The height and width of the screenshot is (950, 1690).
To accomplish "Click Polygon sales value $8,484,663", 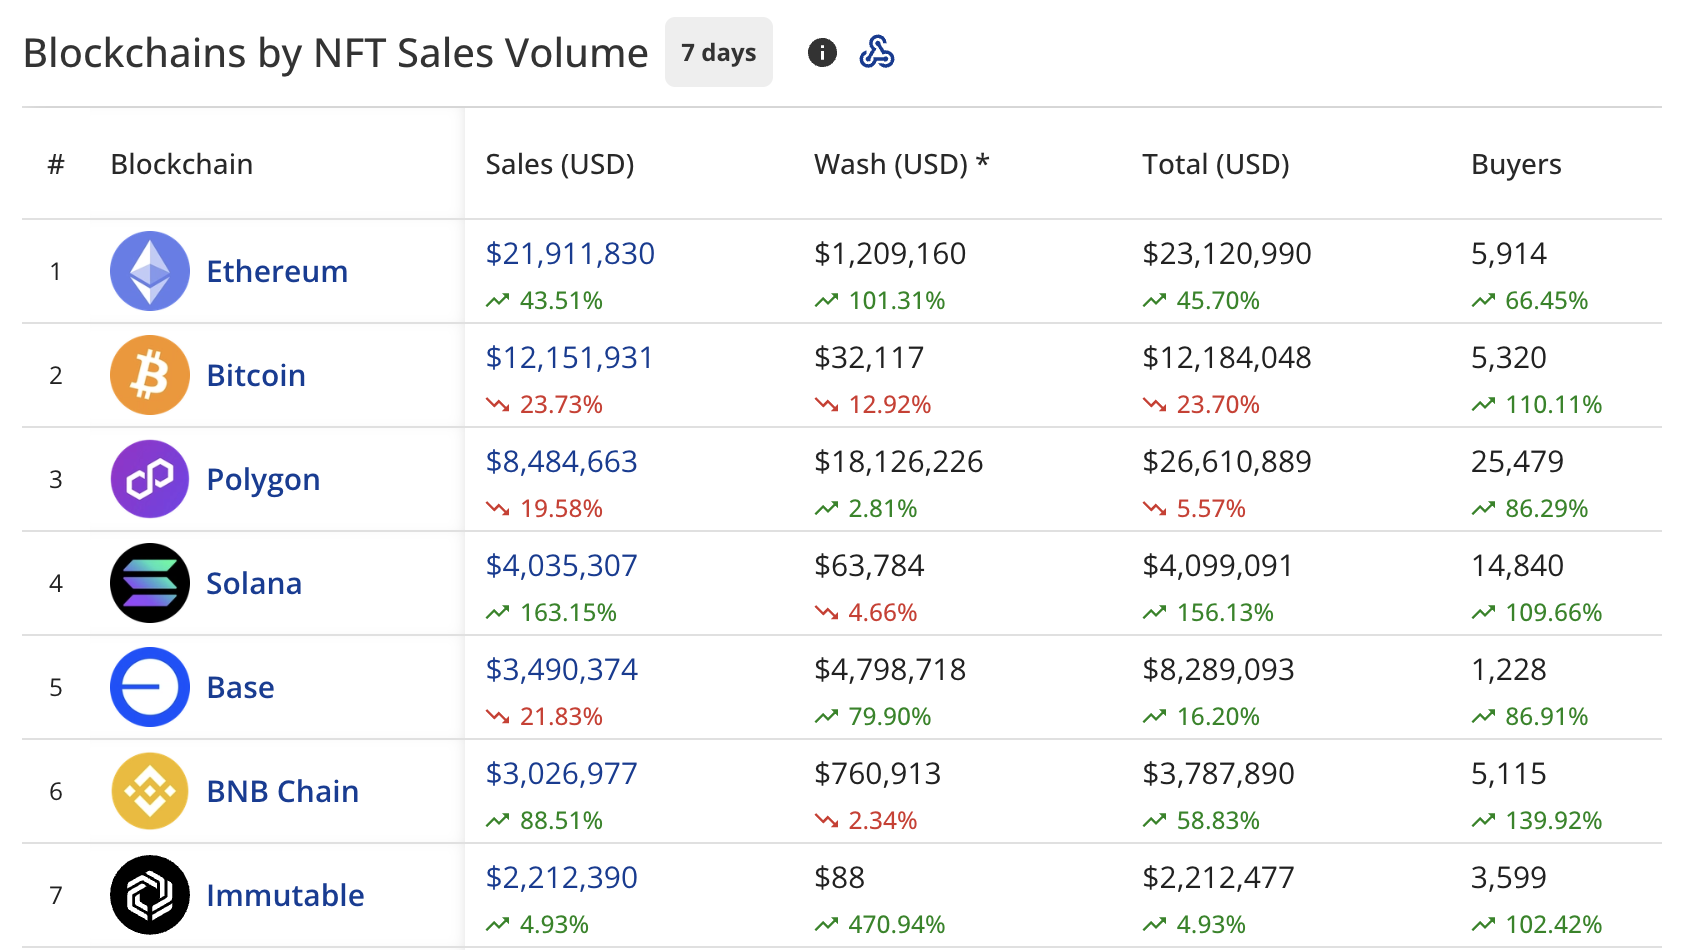I will [x=561, y=462].
